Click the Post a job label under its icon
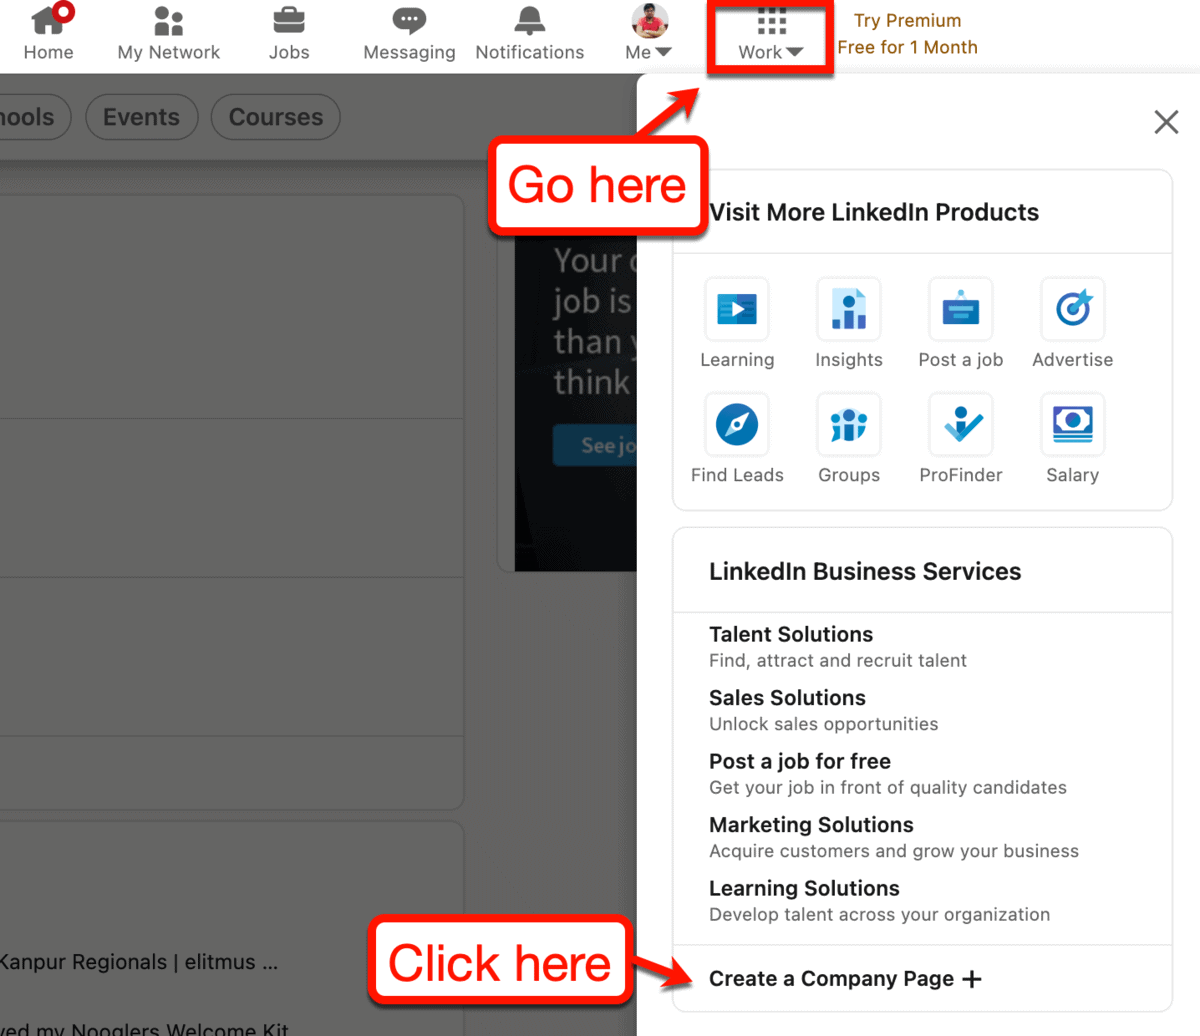 click(x=961, y=360)
